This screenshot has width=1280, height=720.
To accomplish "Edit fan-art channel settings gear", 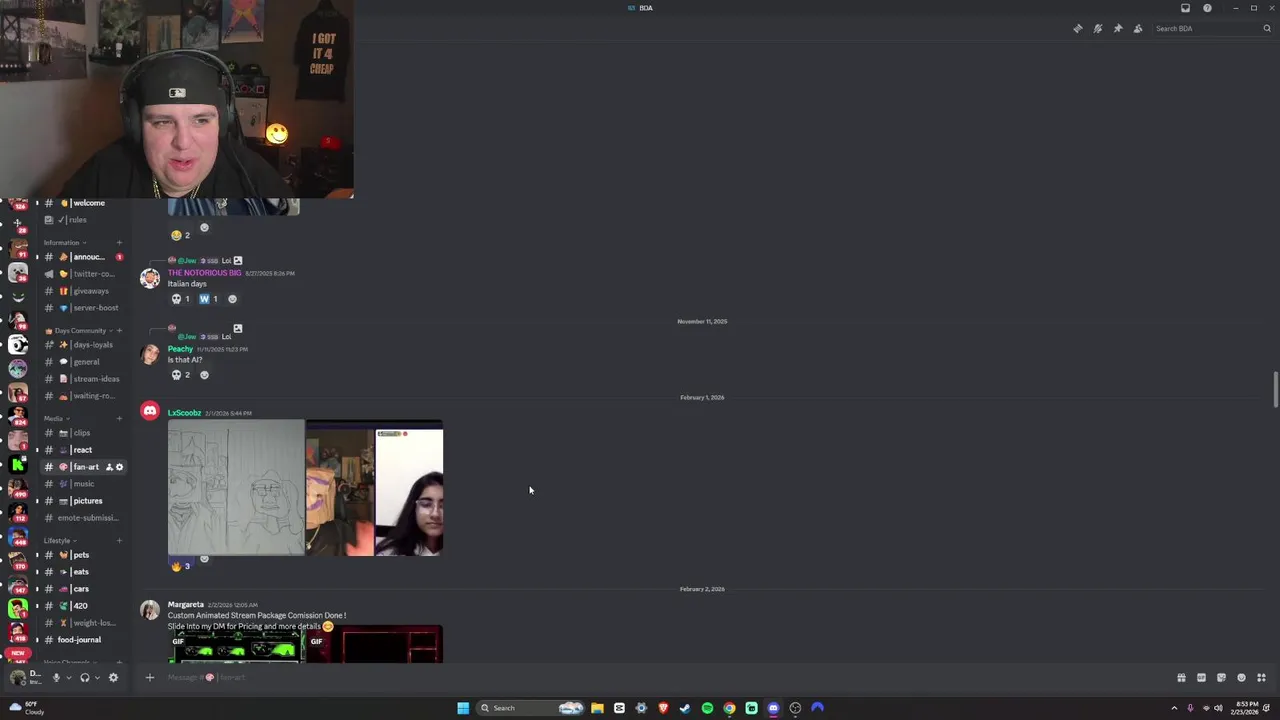I will click(x=119, y=467).
